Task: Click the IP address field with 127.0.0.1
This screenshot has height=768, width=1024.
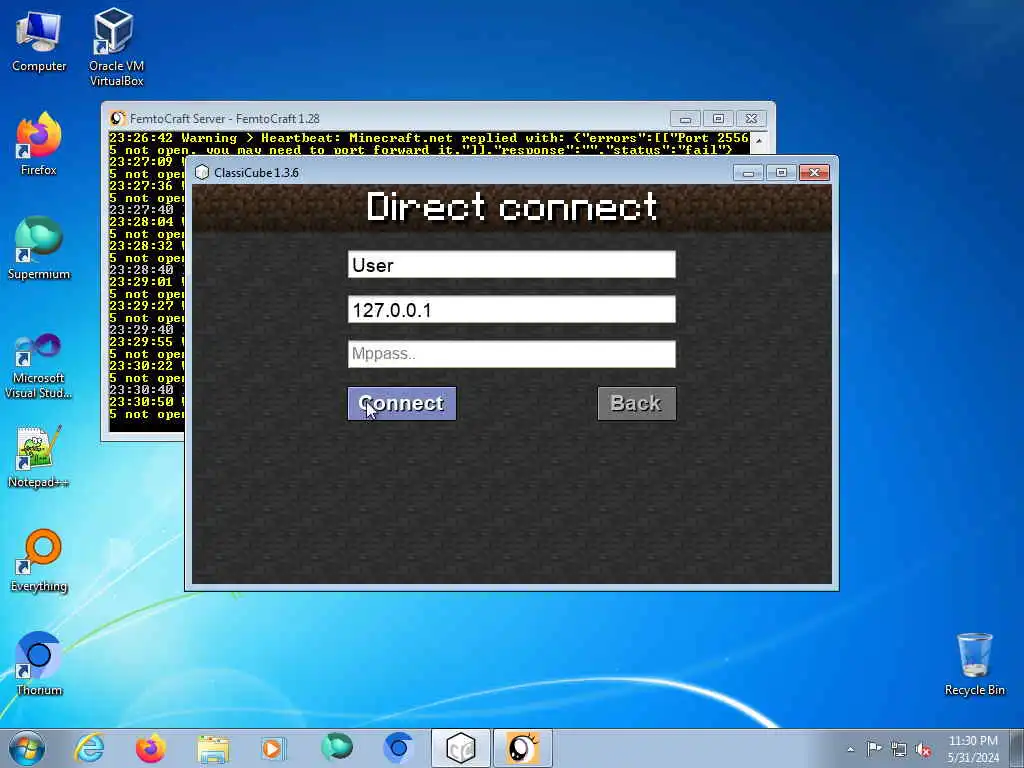Action: click(511, 310)
